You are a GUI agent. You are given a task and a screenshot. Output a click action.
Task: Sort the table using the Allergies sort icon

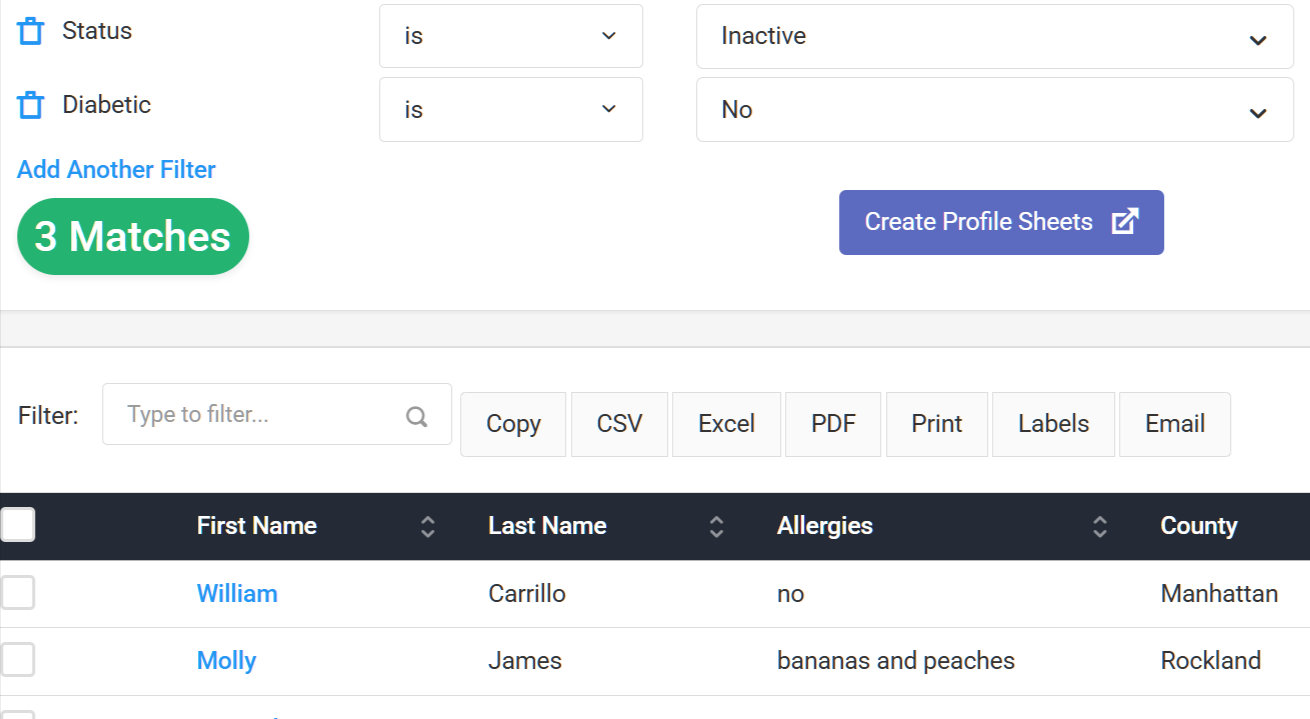(x=1099, y=525)
